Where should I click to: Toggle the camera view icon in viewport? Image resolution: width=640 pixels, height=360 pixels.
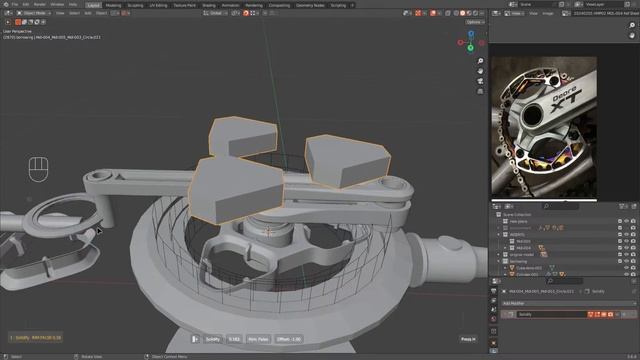click(480, 81)
